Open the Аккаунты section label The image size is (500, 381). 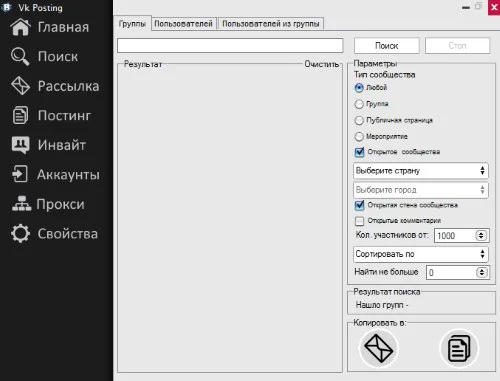pyautogui.click(x=68, y=174)
